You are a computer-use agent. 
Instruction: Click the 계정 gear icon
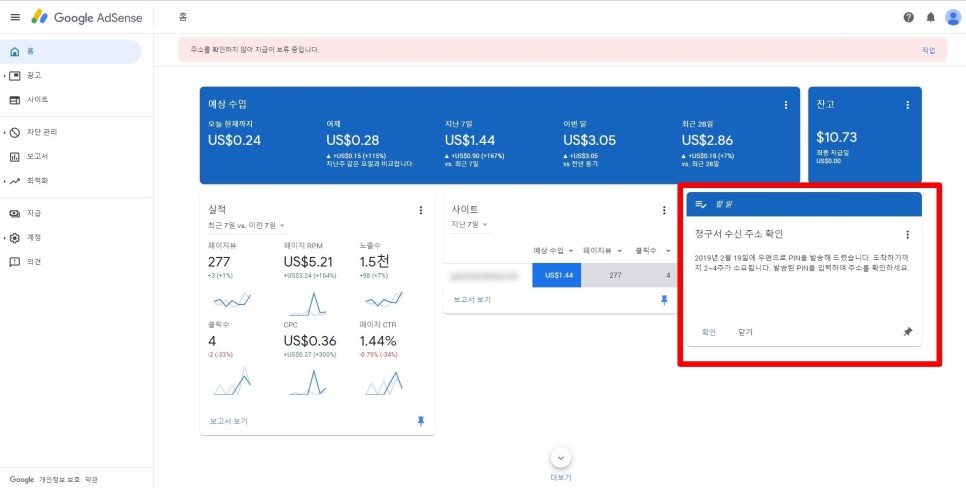point(15,237)
